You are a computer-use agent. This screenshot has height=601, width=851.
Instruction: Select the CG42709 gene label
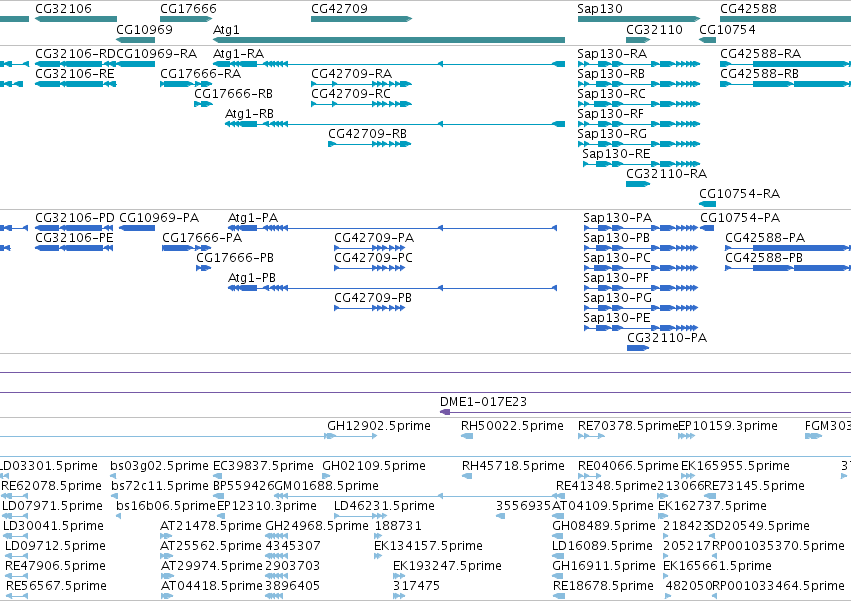(x=339, y=9)
